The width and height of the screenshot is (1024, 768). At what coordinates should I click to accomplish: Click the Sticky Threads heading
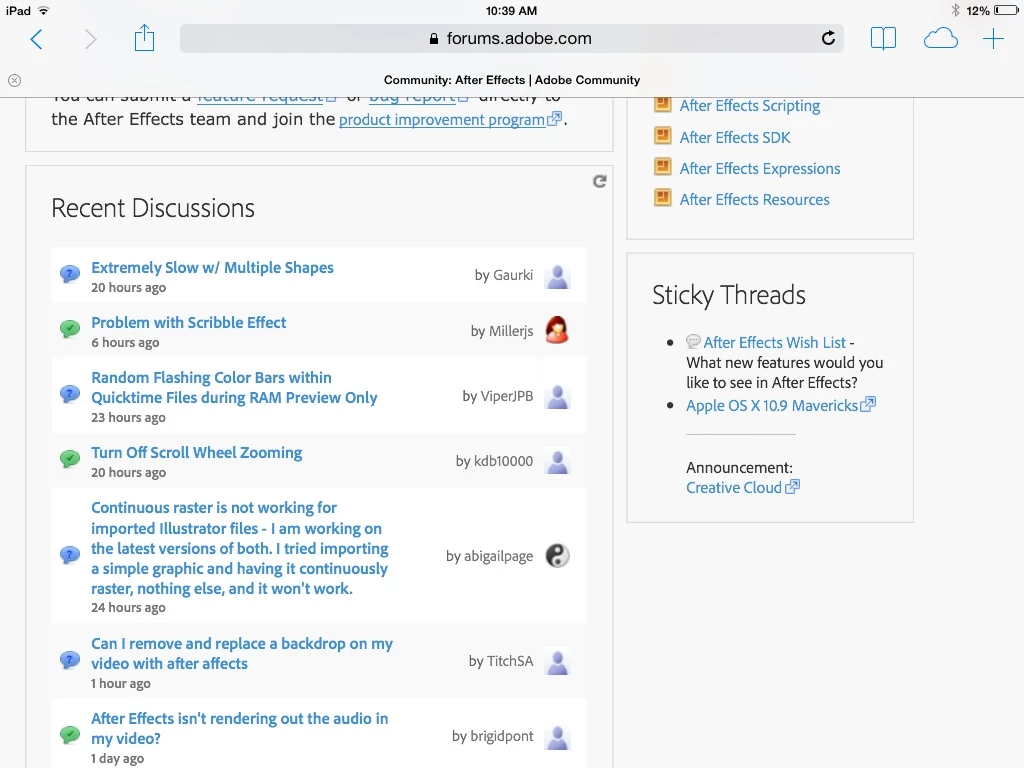(729, 295)
